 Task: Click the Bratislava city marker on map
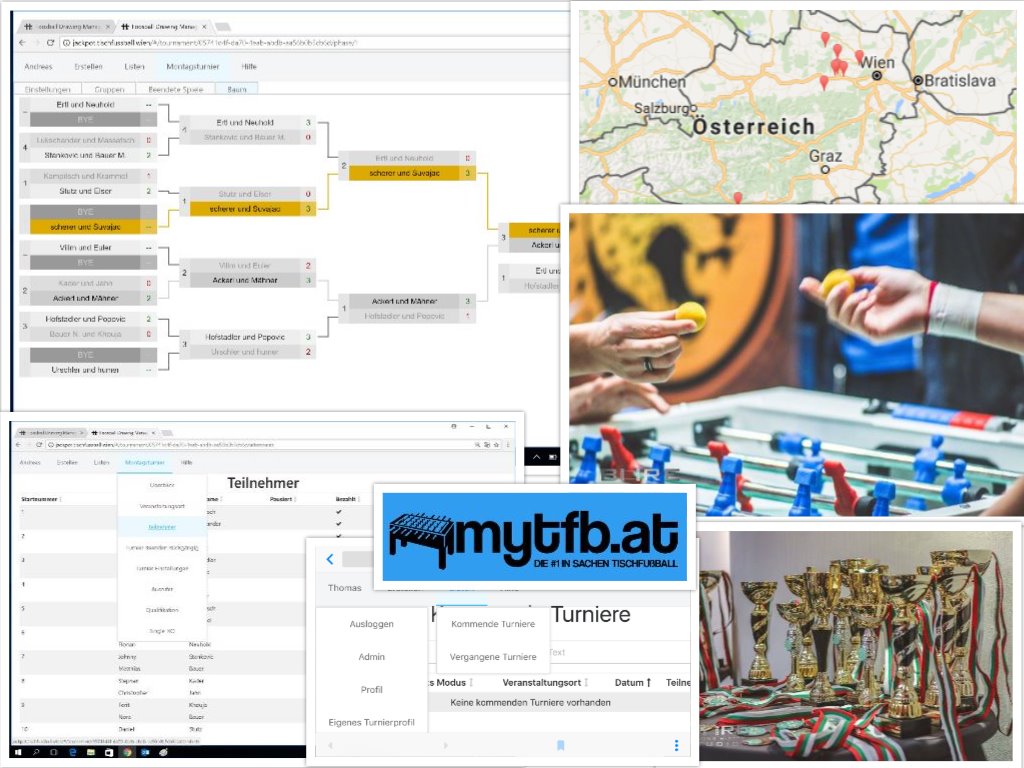click(918, 80)
